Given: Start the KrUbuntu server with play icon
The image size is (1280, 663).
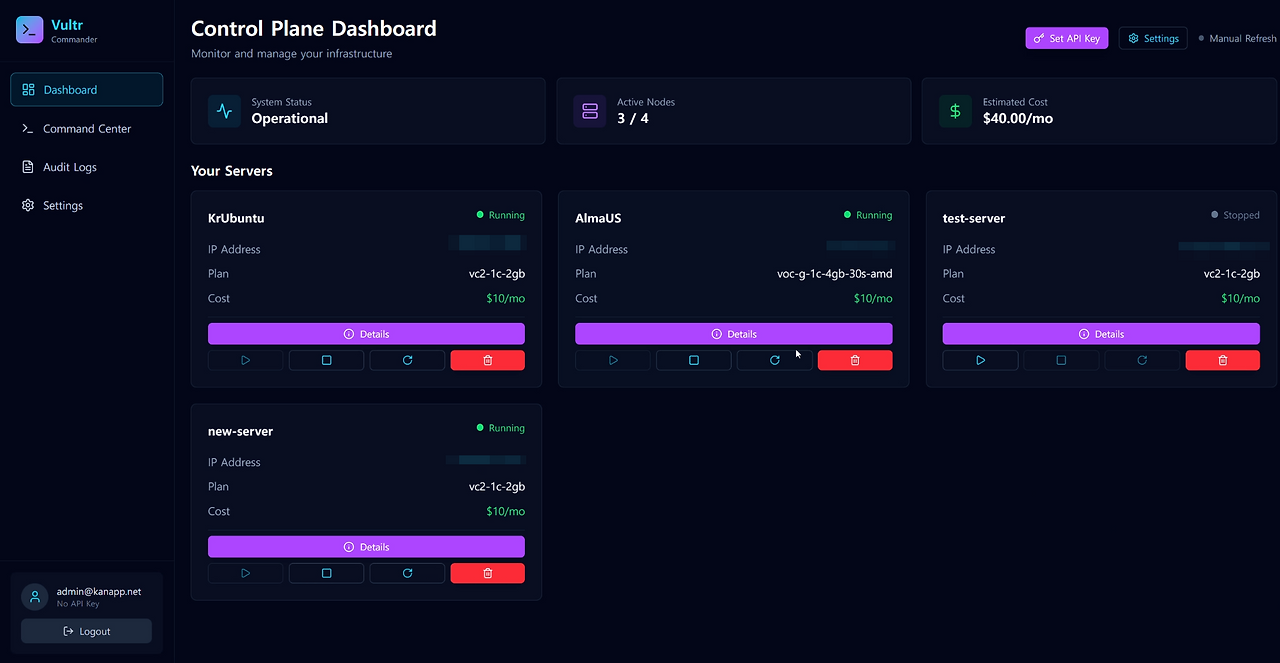Looking at the screenshot, I should coord(245,360).
